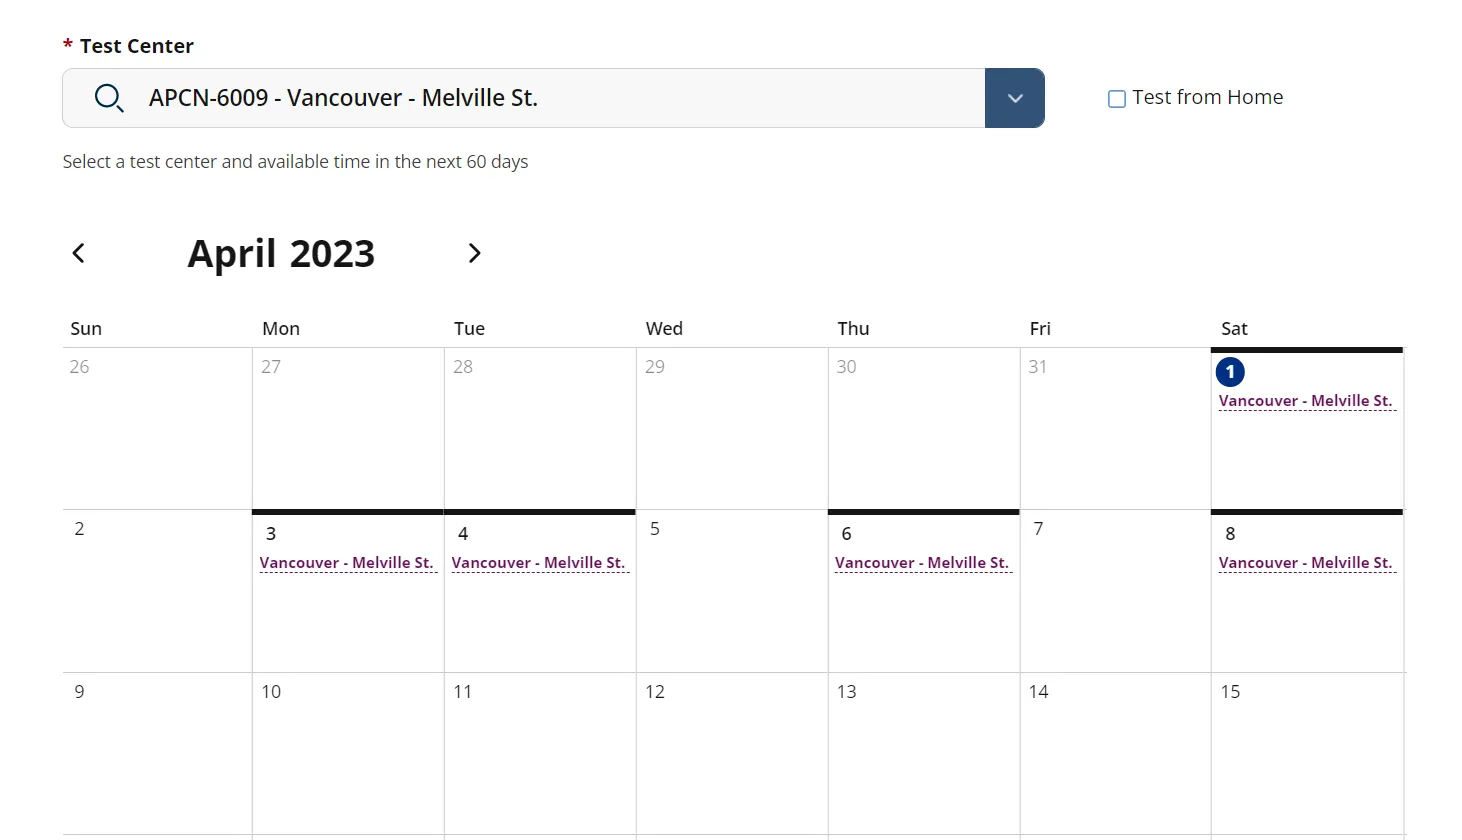Select the April 12 date cell
This screenshot has width=1462, height=840.
(x=732, y=753)
